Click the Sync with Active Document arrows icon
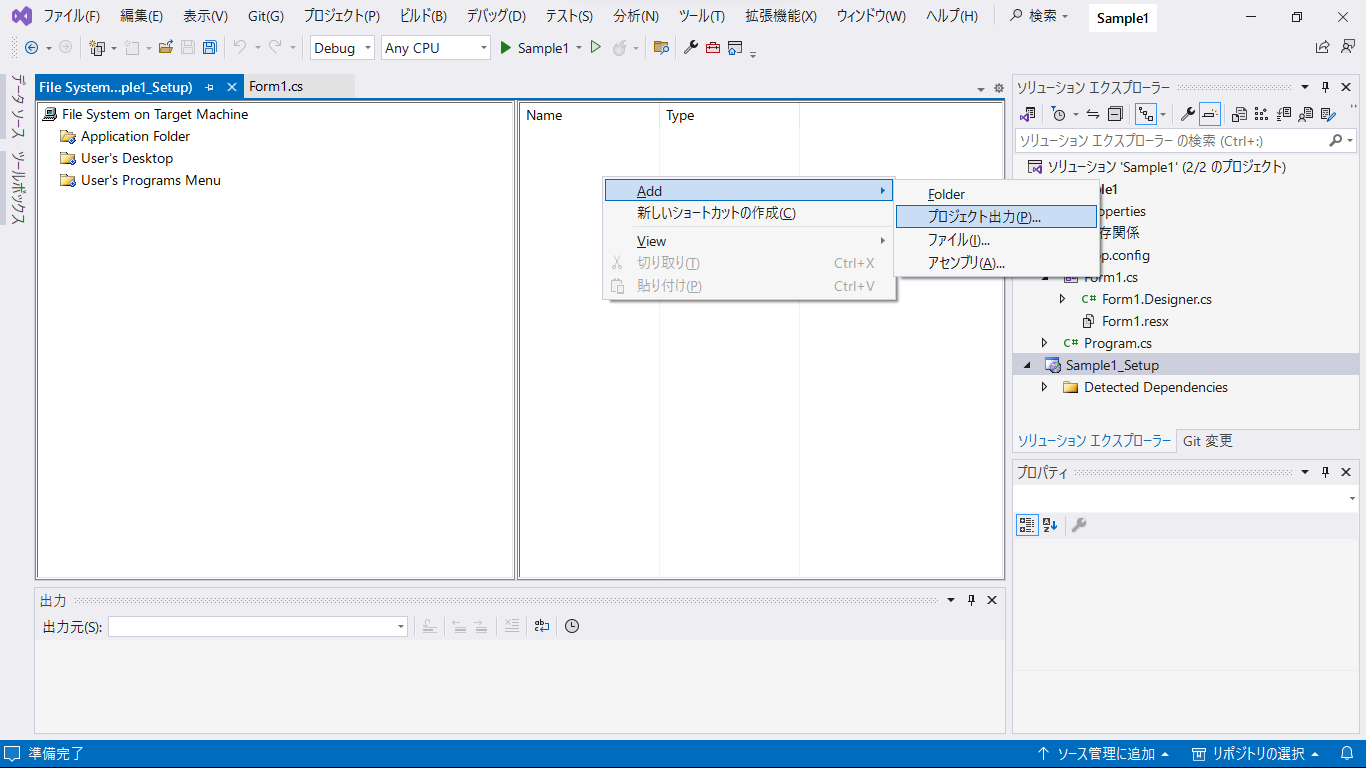Image resolution: width=1366 pixels, height=768 pixels. pos(1093,114)
